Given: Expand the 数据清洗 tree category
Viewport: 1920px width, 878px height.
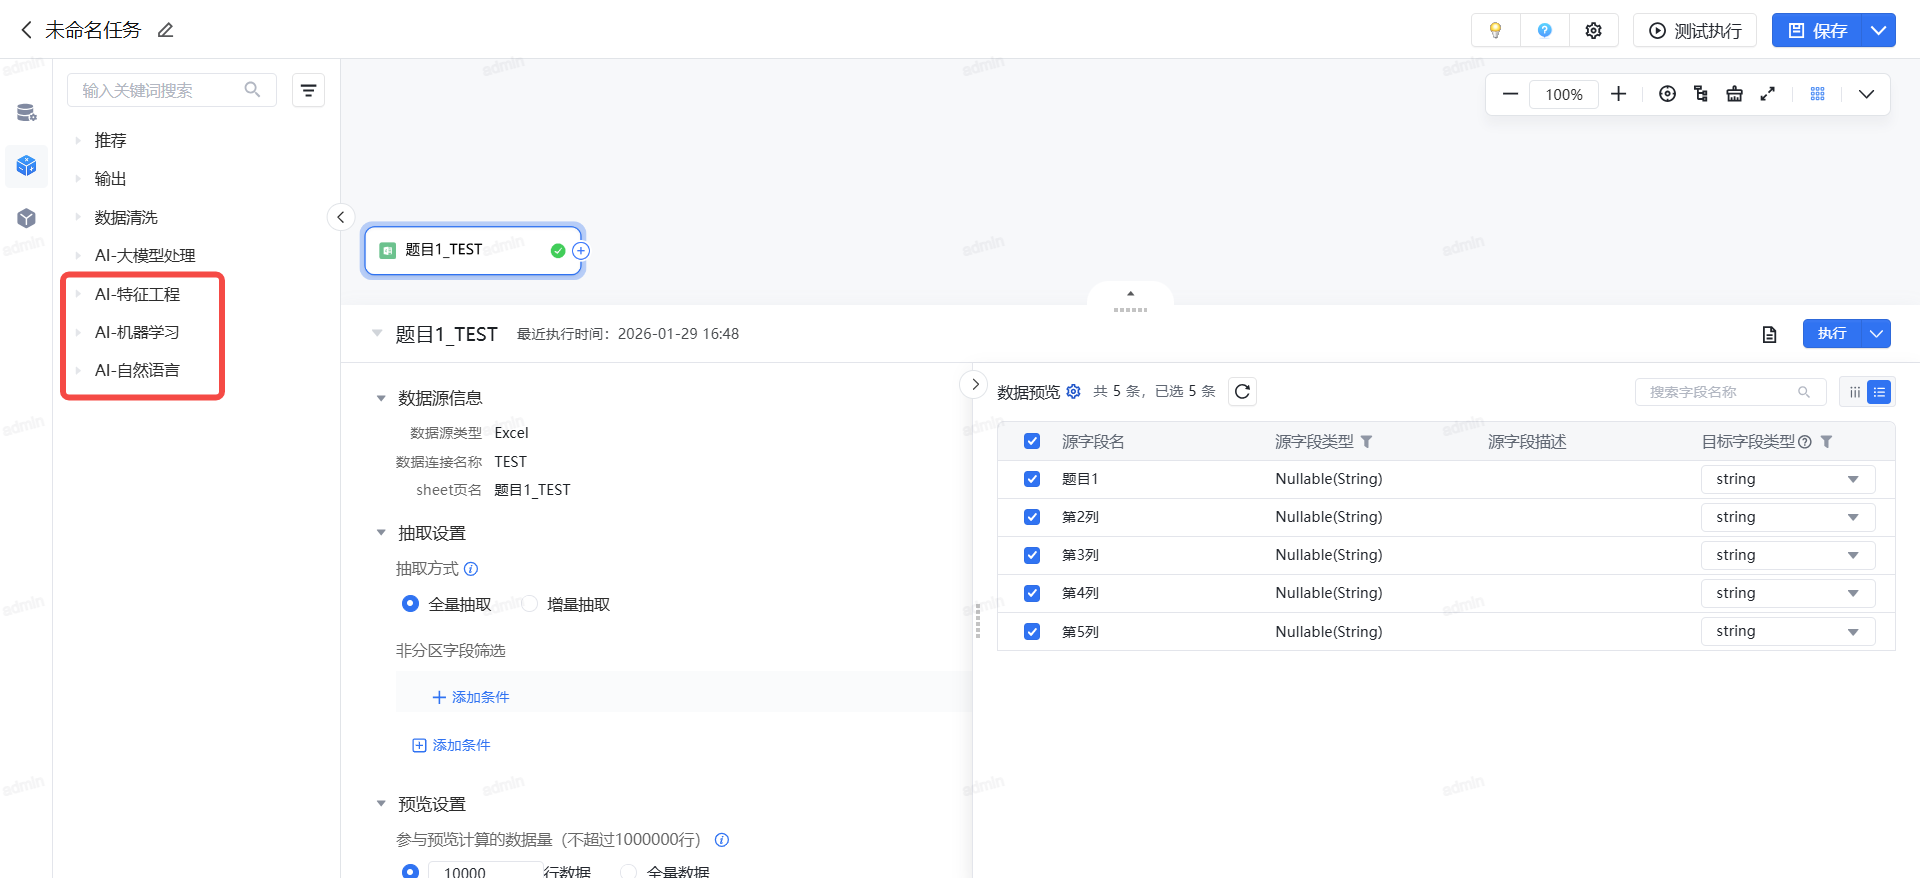Looking at the screenshot, I should (x=78, y=217).
